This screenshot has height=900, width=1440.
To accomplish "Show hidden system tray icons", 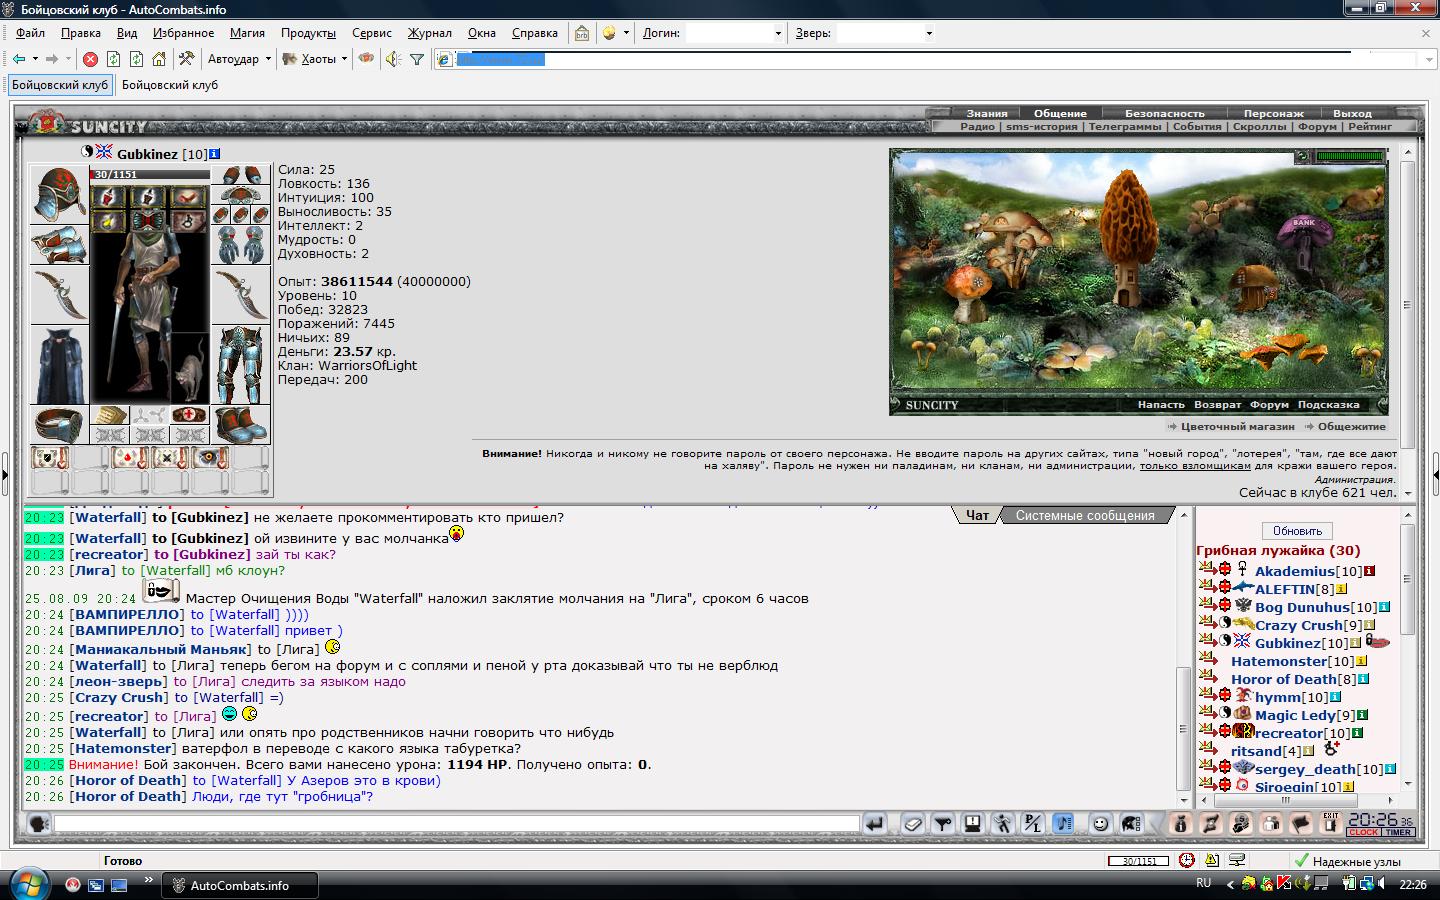I will [x=1231, y=884].
